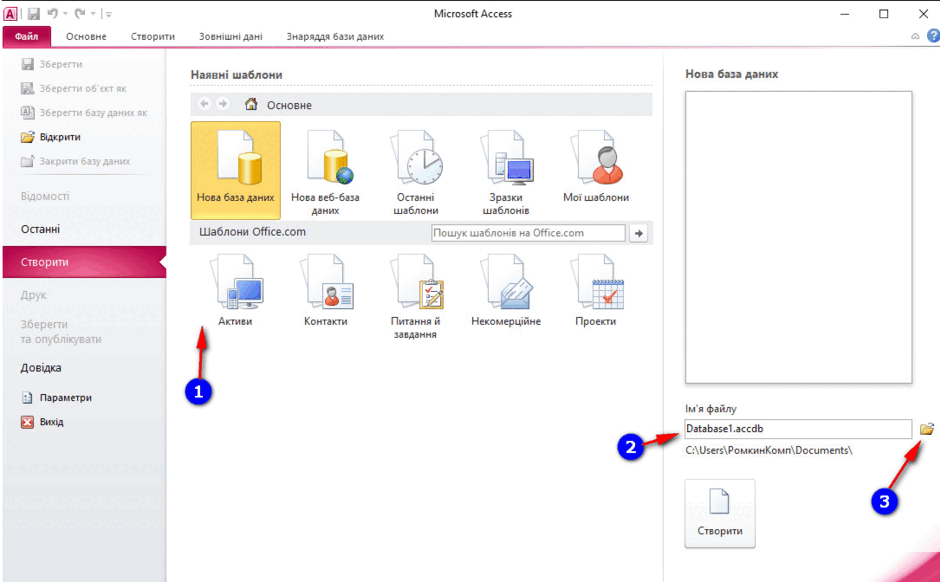Choose Відкрити in the left menu
This screenshot has height=582, width=940.
pyautogui.click(x=50, y=137)
